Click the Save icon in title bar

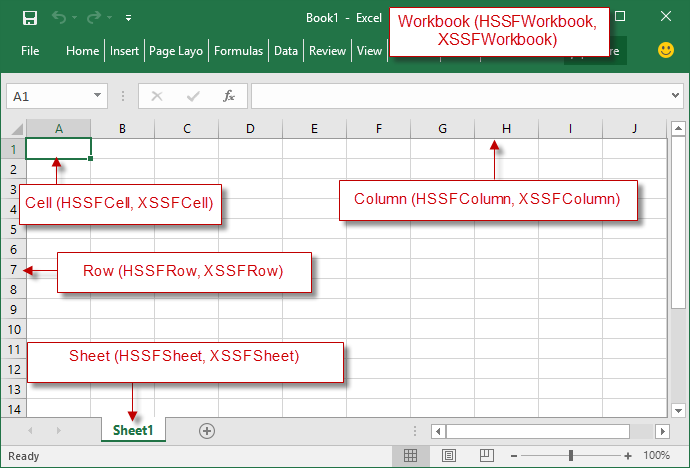pyautogui.click(x=30, y=18)
